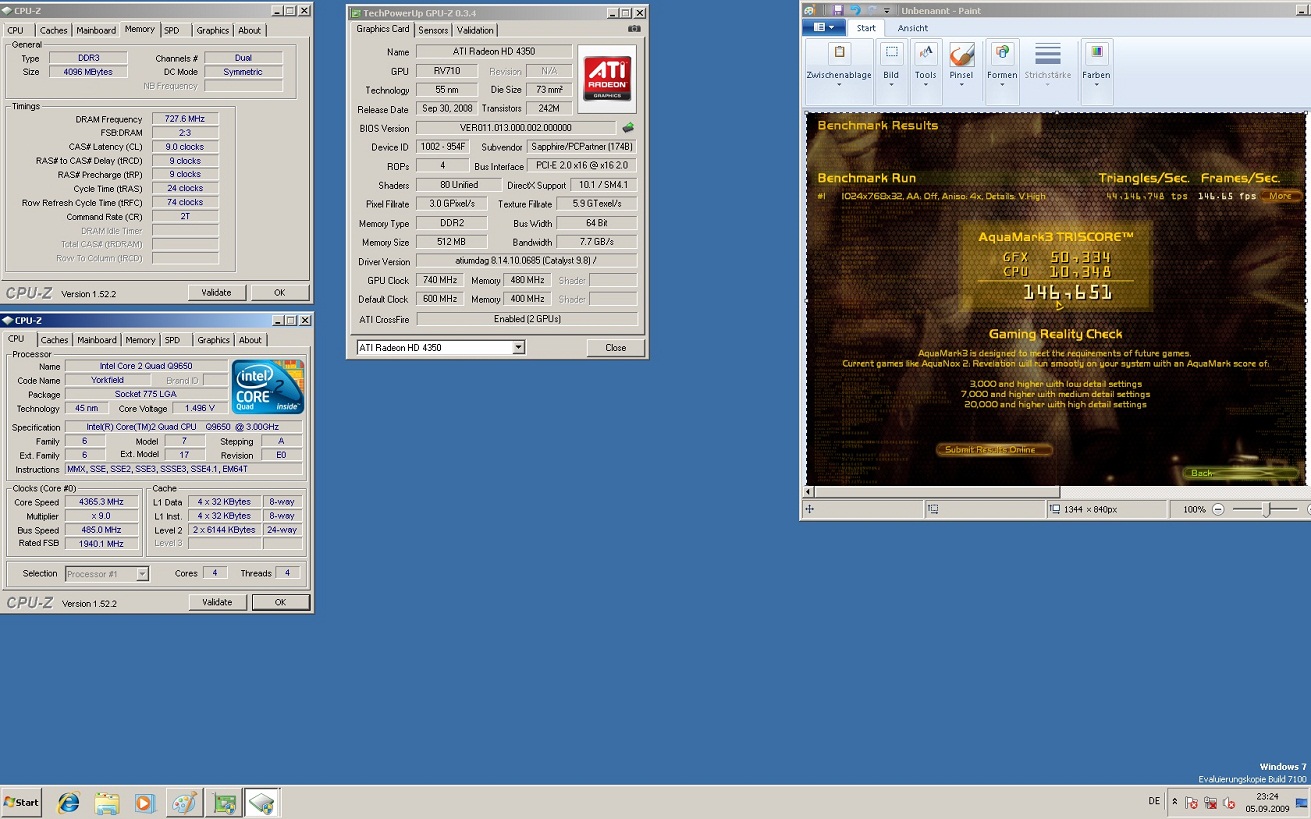Click the camera screenshot icon in GPU-Z
The height and width of the screenshot is (819, 1311).
click(633, 29)
